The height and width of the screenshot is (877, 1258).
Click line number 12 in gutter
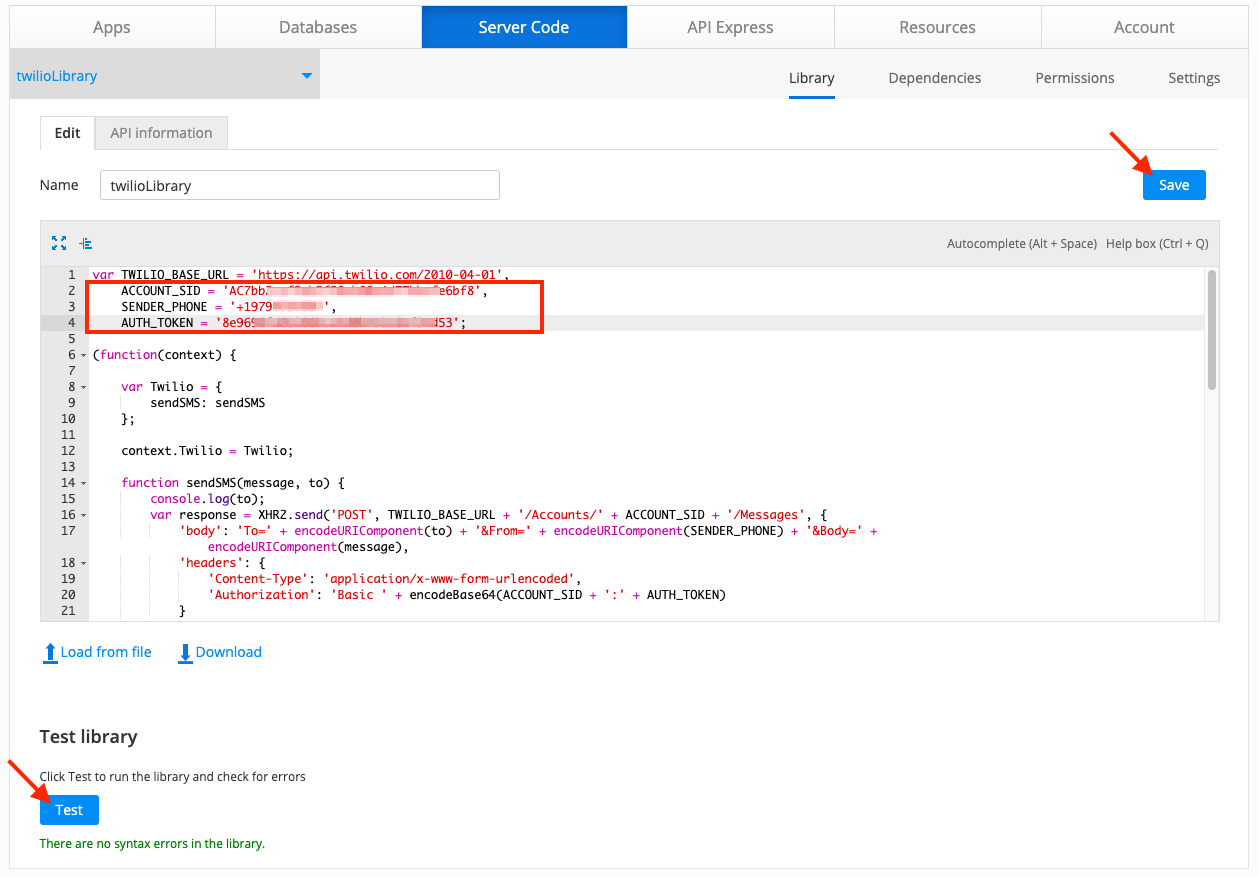68,451
